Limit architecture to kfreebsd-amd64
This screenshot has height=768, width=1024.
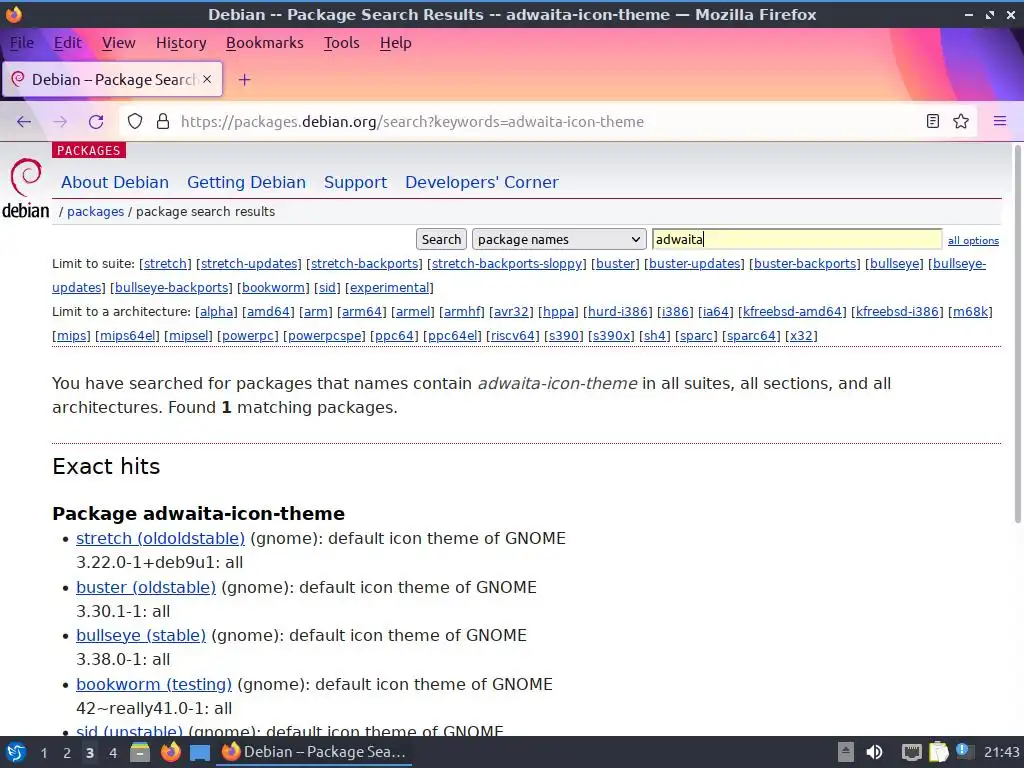(792, 312)
